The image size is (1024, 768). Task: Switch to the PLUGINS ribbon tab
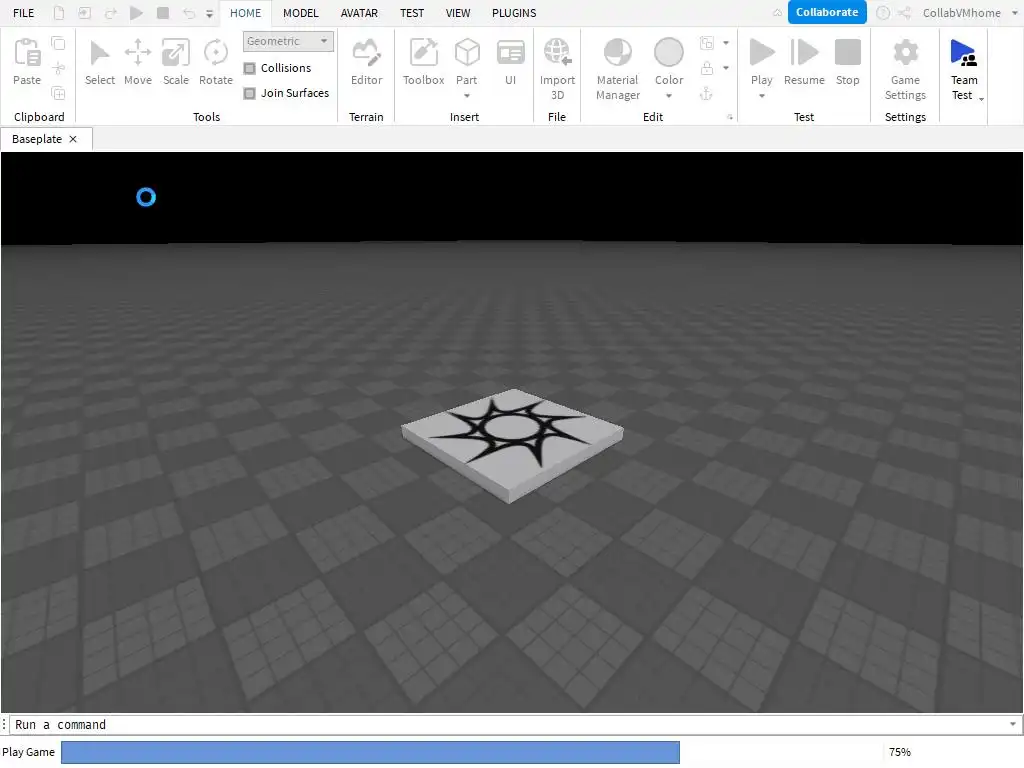[514, 13]
